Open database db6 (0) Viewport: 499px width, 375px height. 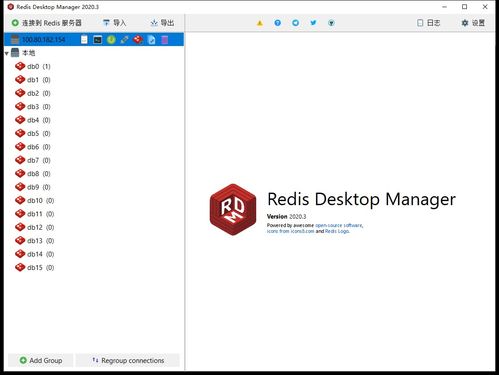pos(33,147)
